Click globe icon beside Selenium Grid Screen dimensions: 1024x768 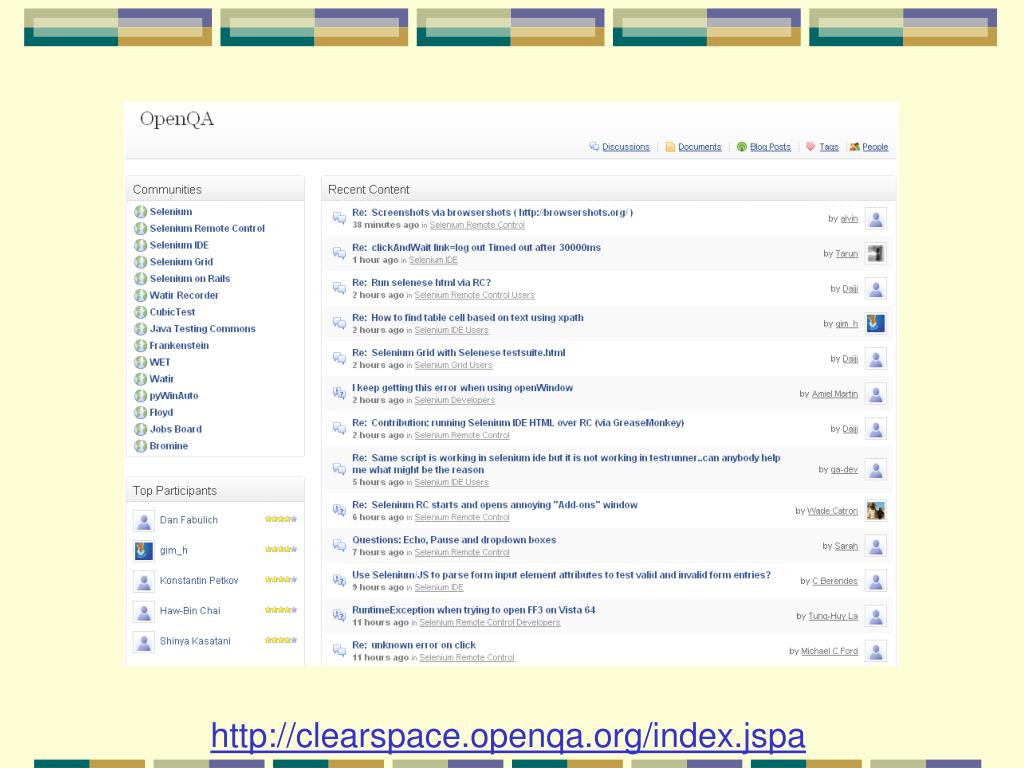click(x=140, y=262)
